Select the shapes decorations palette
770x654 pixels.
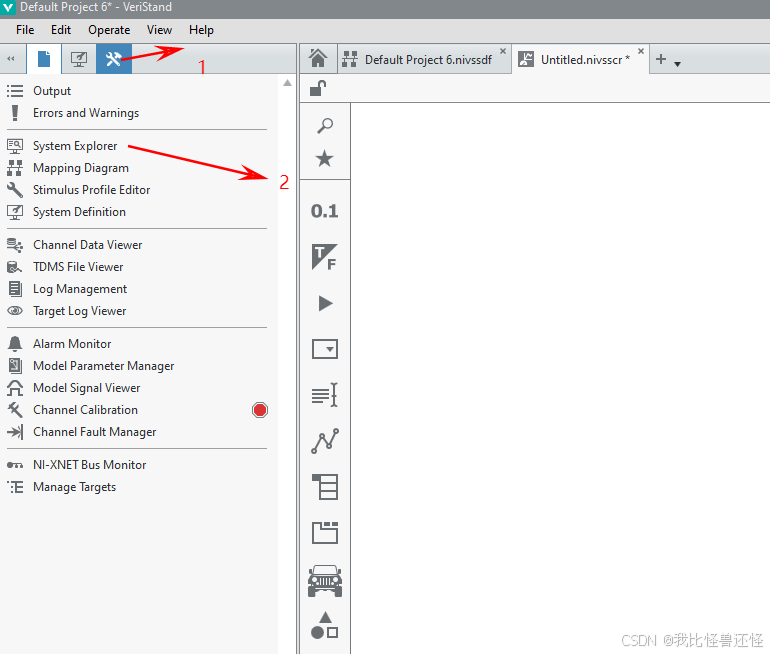point(325,625)
